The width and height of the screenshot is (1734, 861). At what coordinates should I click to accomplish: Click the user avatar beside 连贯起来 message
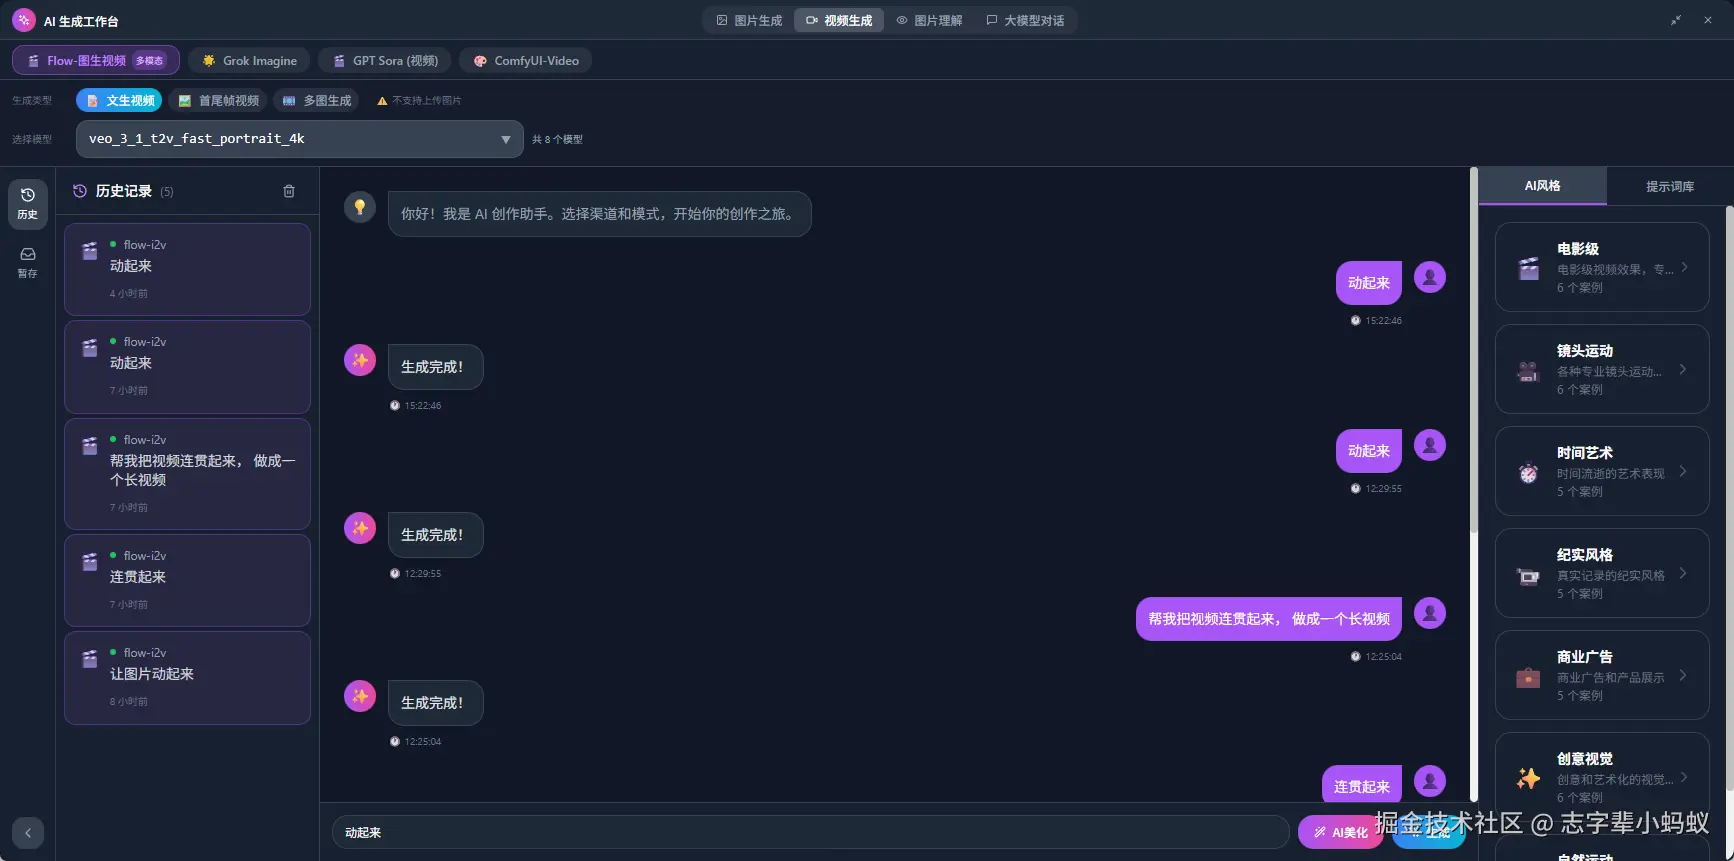[x=1430, y=781]
